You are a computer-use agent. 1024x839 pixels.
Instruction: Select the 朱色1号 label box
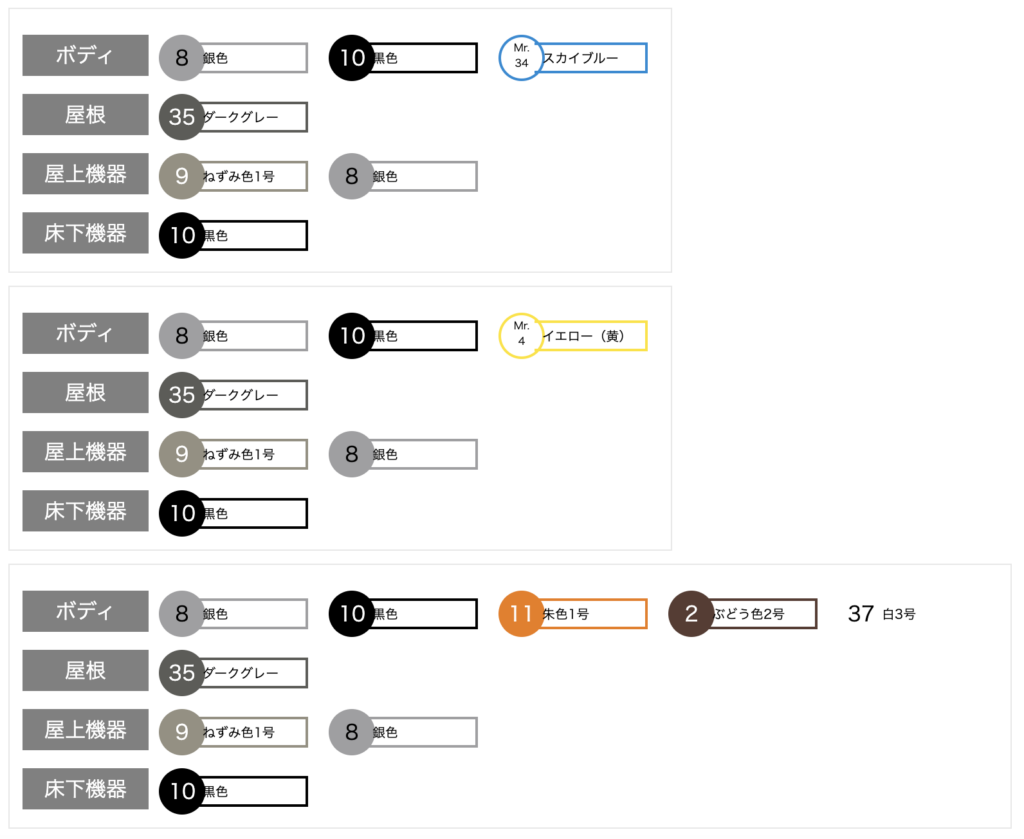click(x=593, y=614)
